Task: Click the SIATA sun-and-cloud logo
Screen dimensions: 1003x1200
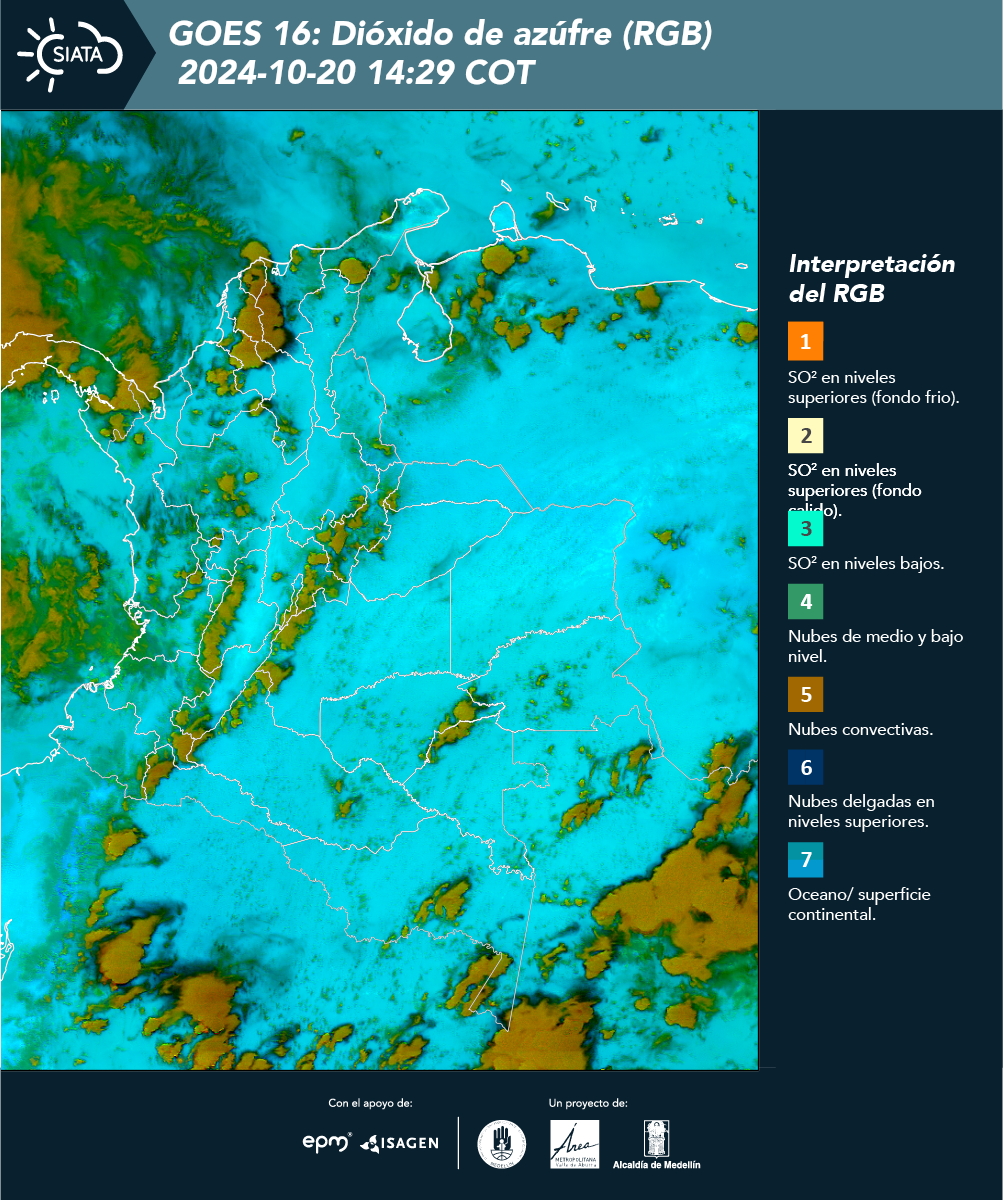Action: click(70, 53)
